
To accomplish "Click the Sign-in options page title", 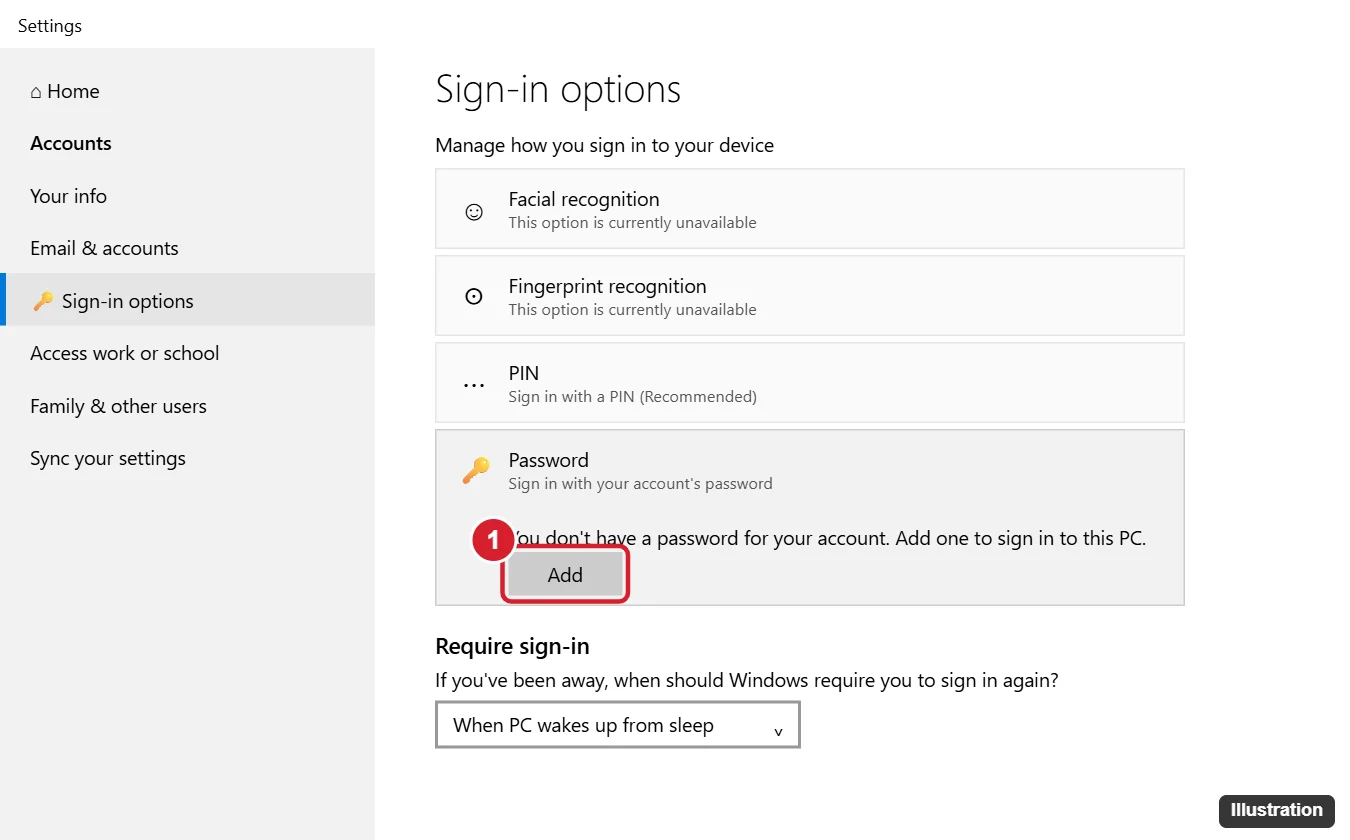I will pyautogui.click(x=558, y=89).
